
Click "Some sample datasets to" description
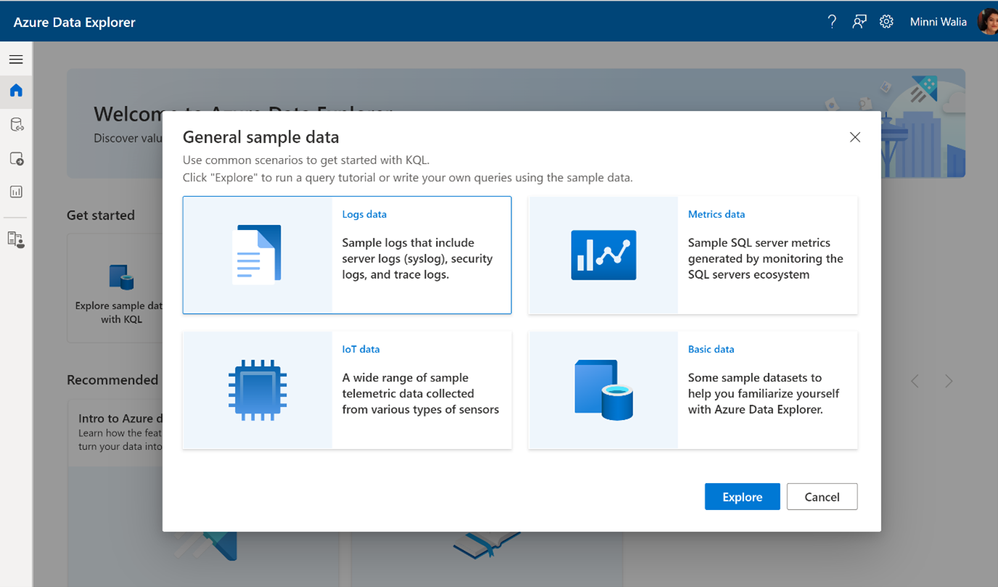tap(763, 393)
